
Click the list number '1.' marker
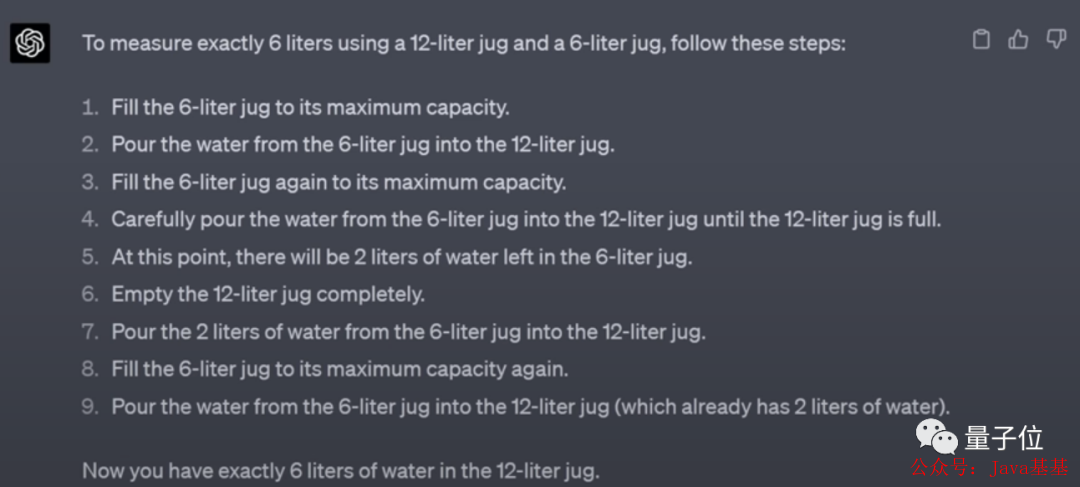click(x=91, y=107)
